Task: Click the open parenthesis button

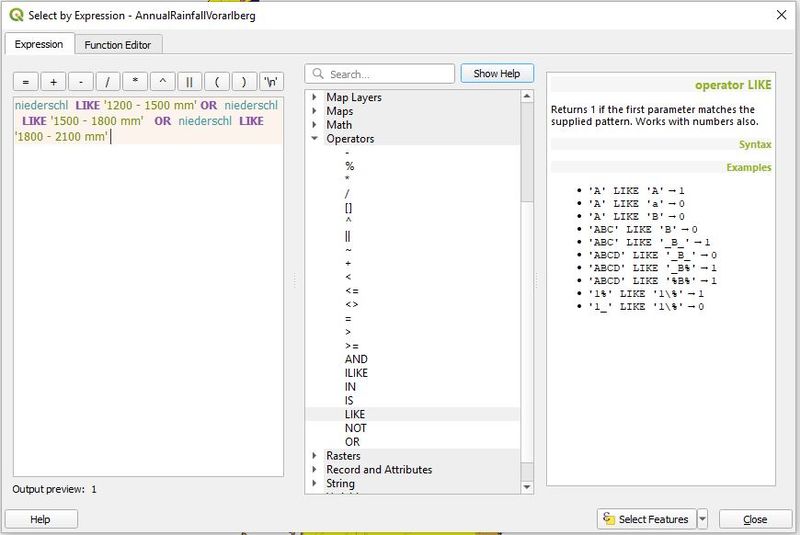Action: tap(217, 81)
